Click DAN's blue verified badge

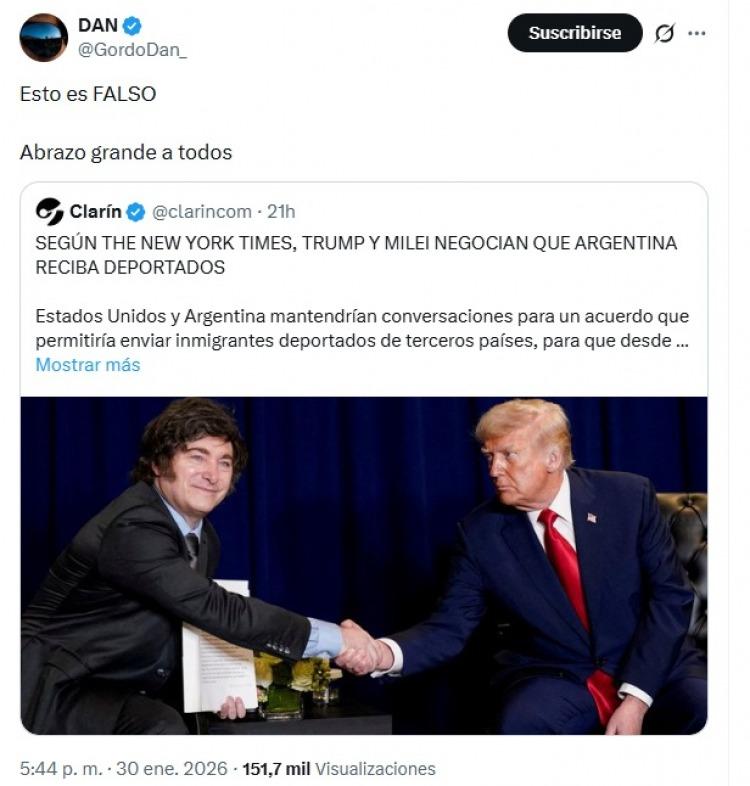pos(132,26)
